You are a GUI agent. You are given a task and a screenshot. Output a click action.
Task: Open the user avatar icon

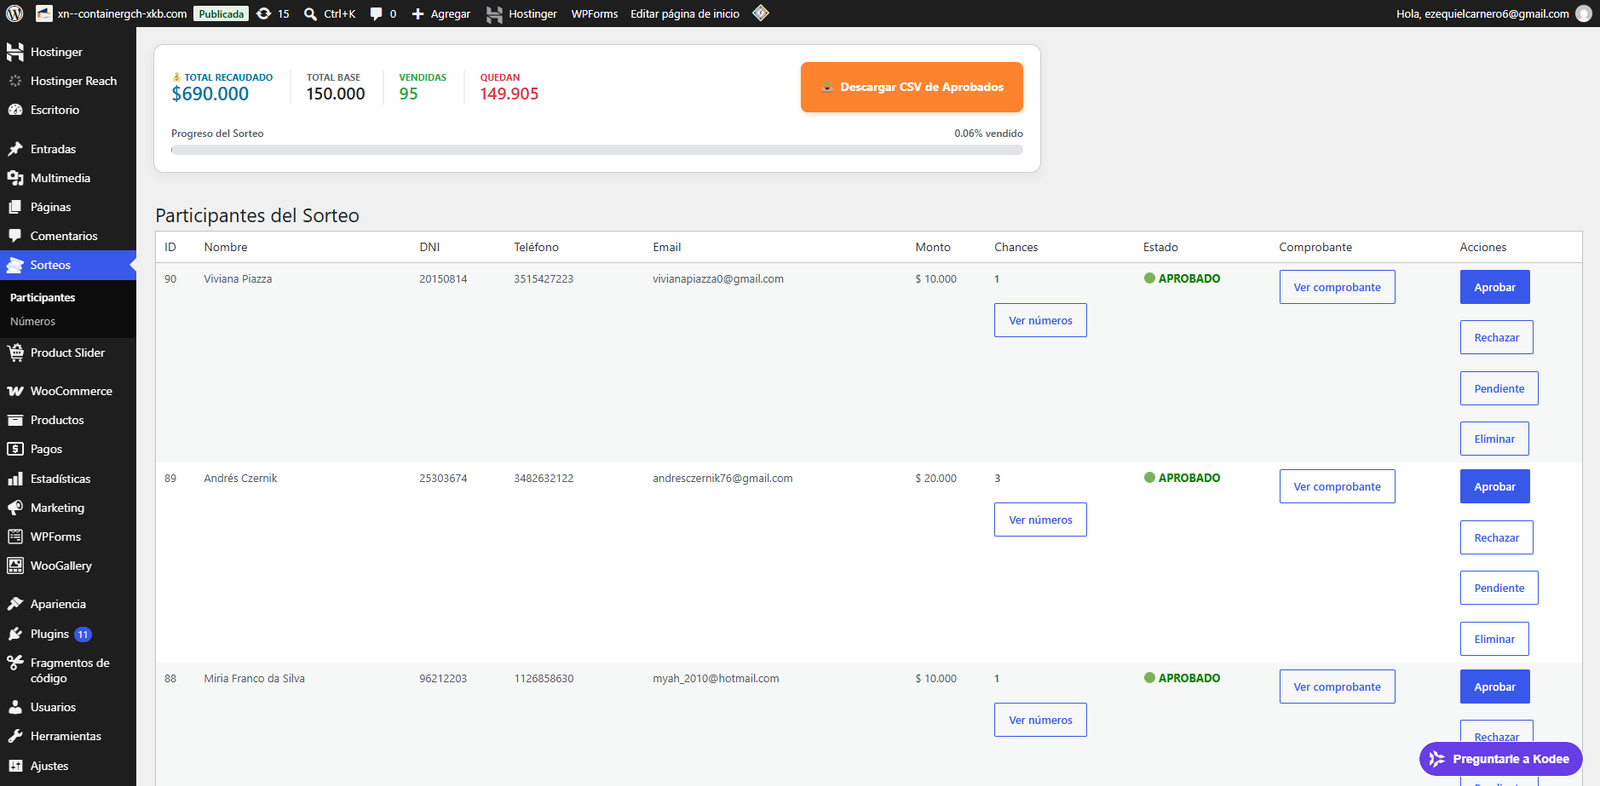point(1584,14)
